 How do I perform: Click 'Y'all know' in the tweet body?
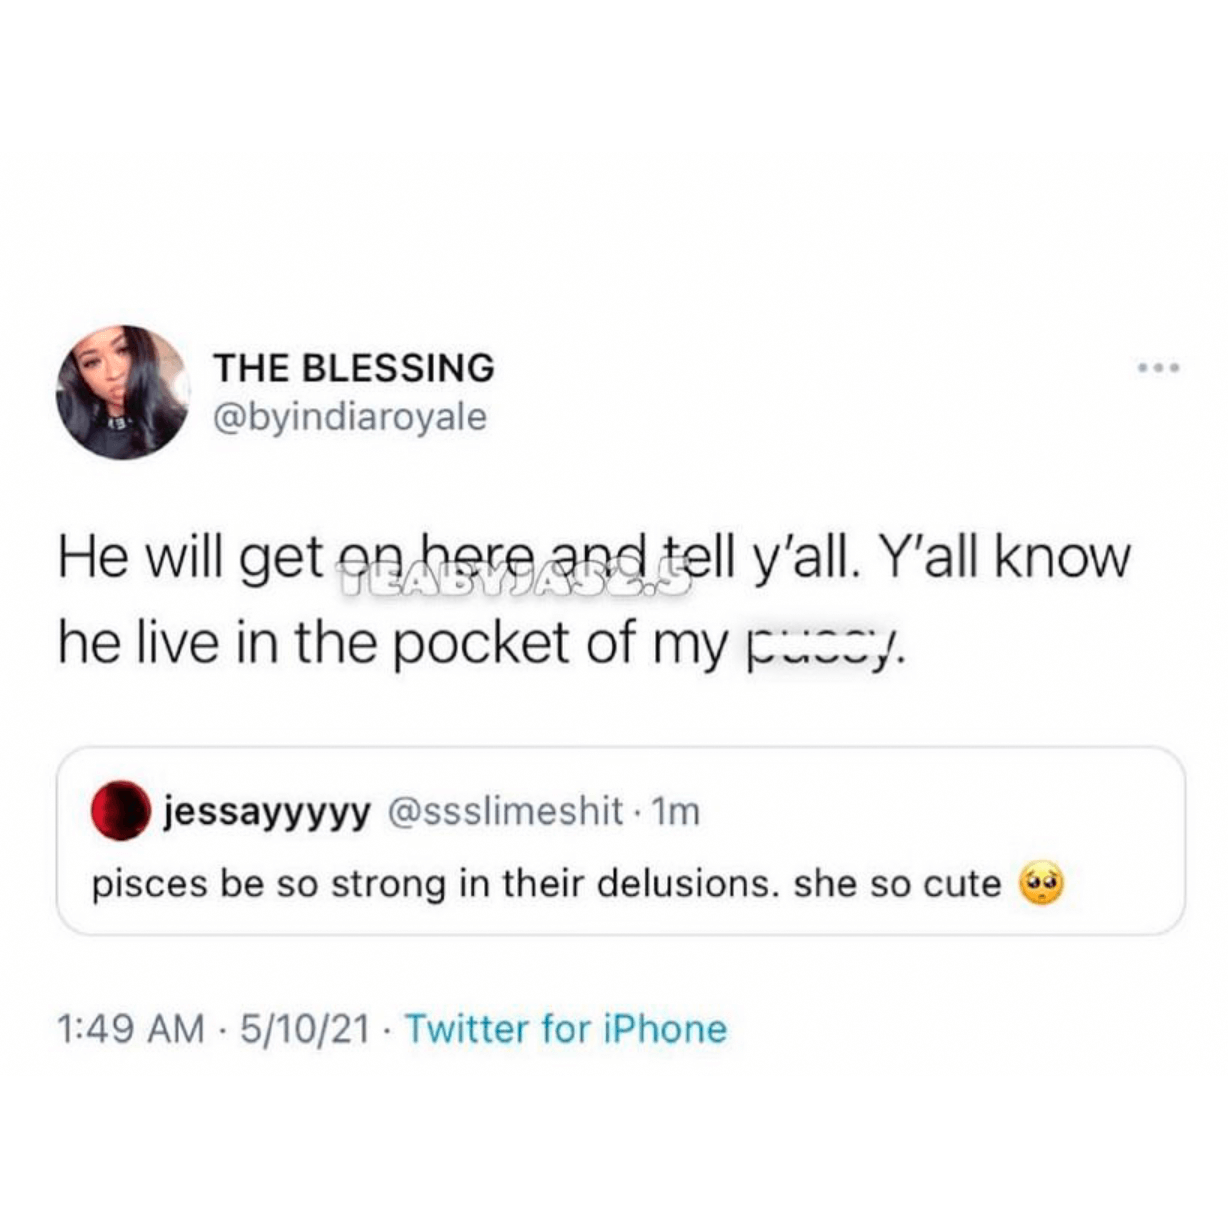click(1003, 557)
